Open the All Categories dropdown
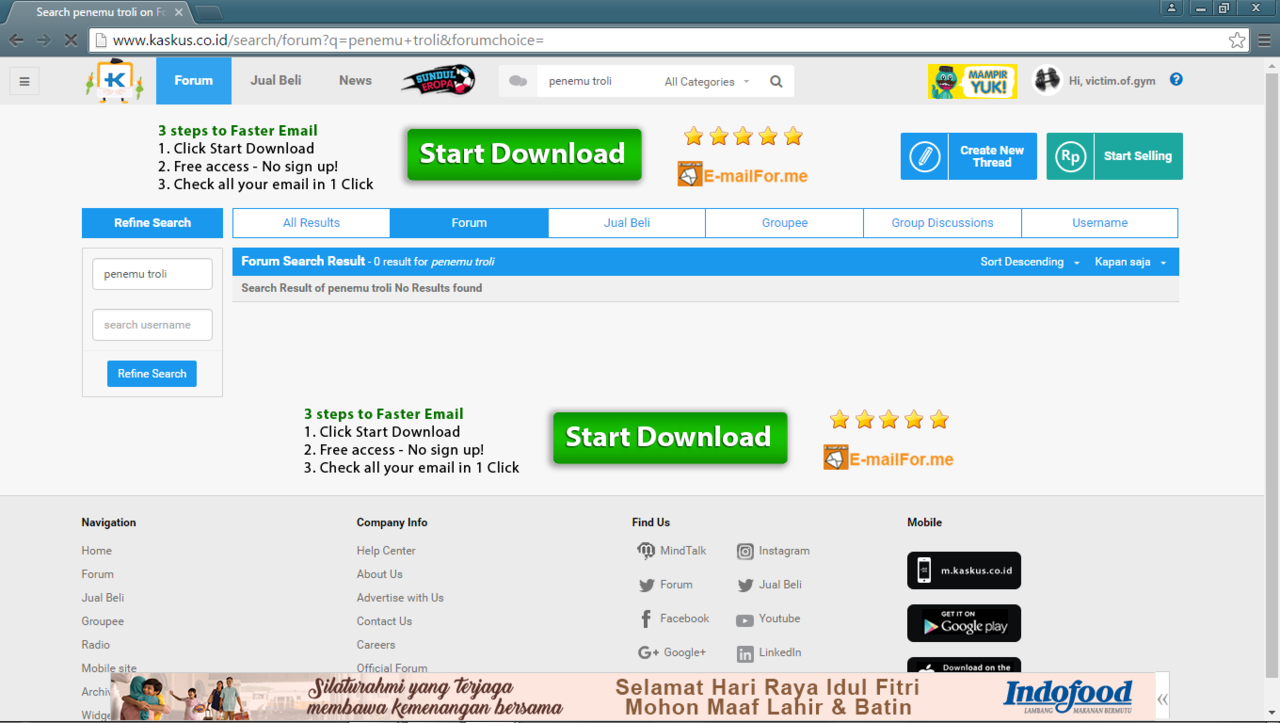This screenshot has width=1280, height=723. pyautogui.click(x=706, y=82)
